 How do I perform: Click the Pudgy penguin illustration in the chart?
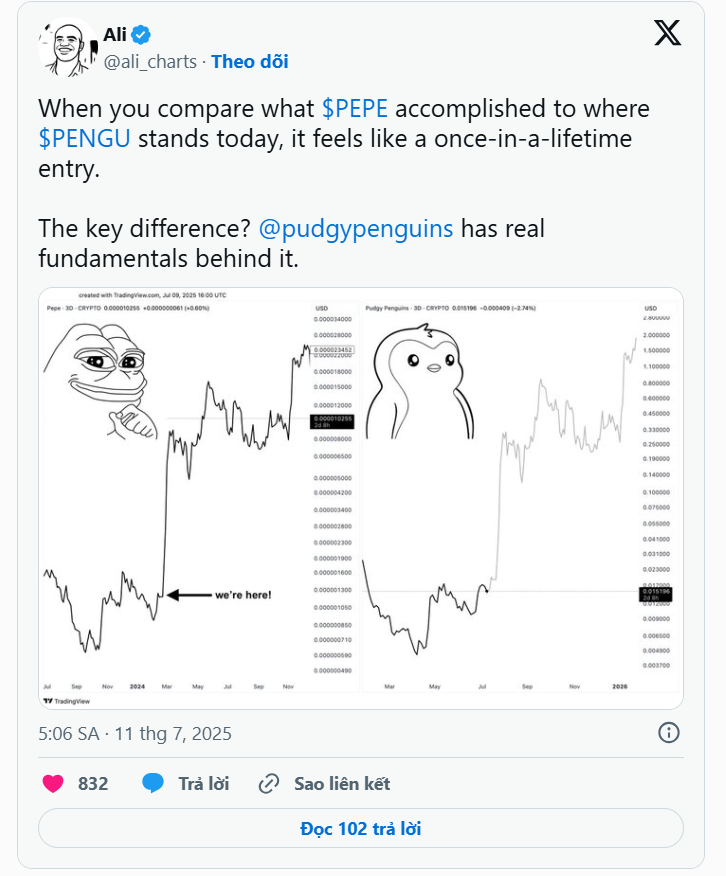tap(418, 384)
